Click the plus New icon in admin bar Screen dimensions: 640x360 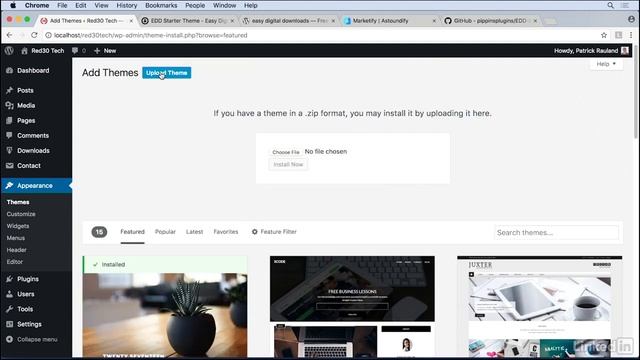pyautogui.click(x=97, y=51)
